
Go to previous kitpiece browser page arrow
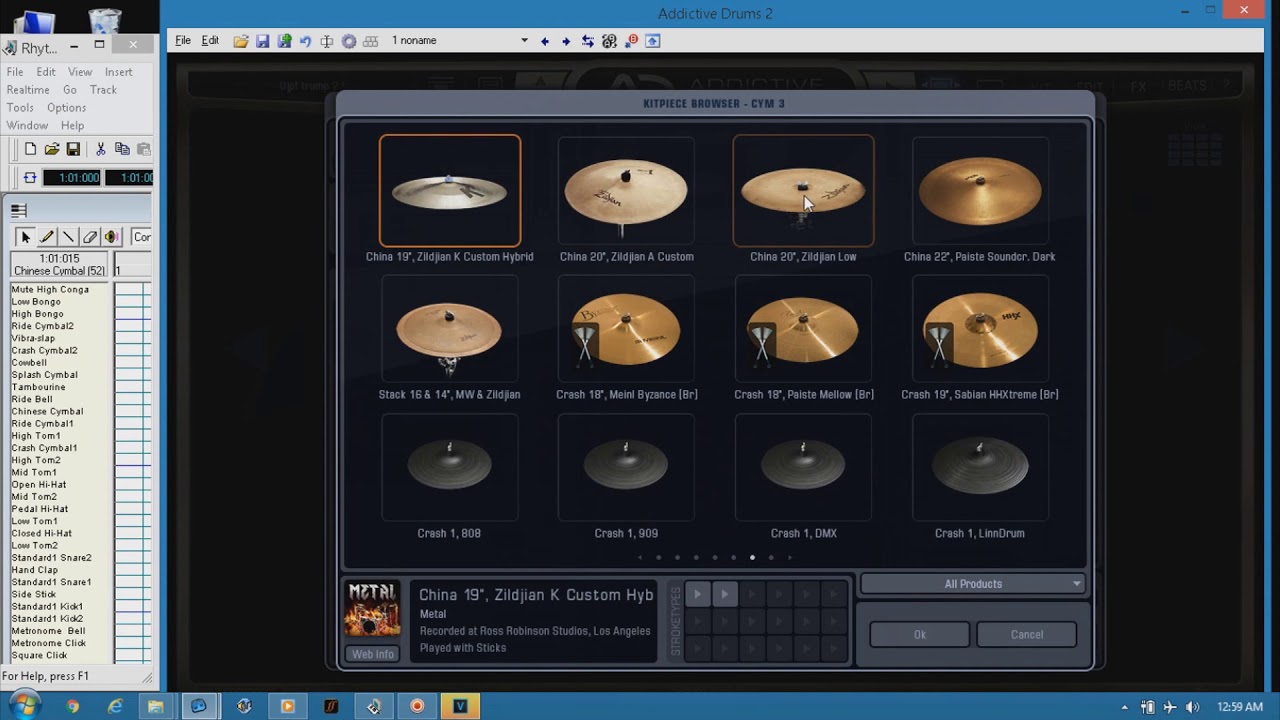pos(640,558)
